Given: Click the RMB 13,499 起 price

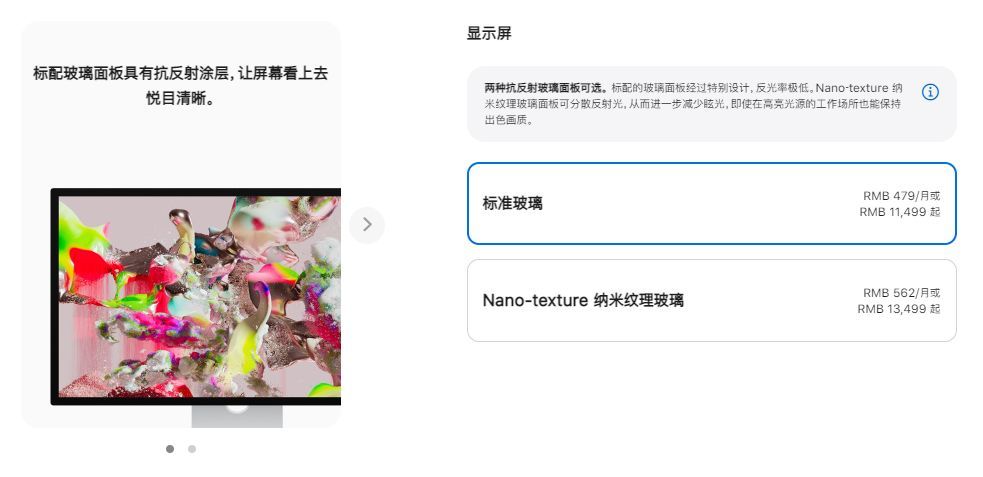Looking at the screenshot, I should (x=899, y=309).
